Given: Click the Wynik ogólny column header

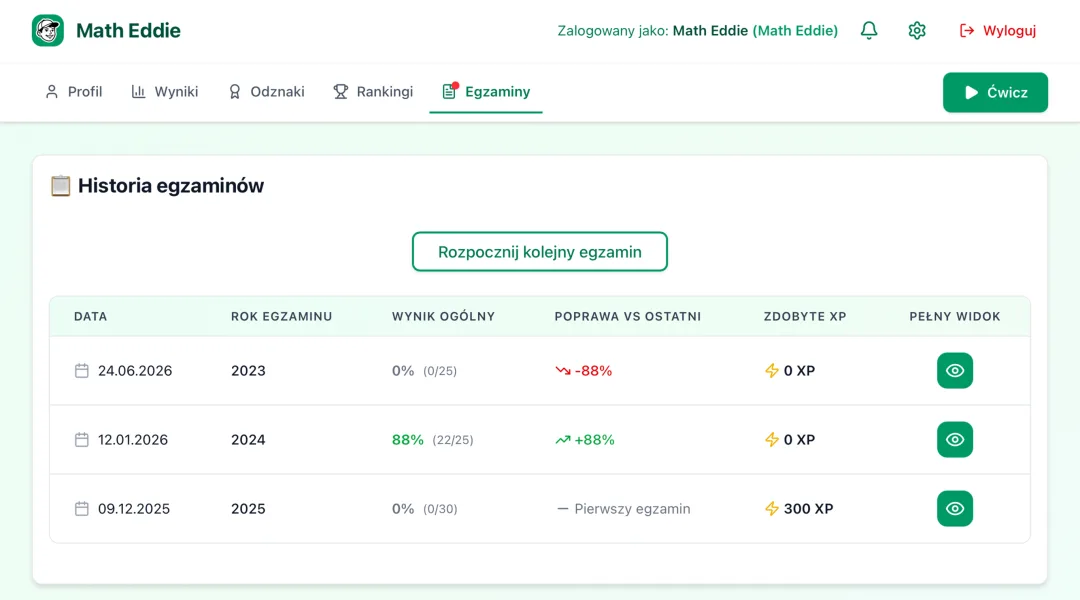Looking at the screenshot, I should (x=444, y=316).
